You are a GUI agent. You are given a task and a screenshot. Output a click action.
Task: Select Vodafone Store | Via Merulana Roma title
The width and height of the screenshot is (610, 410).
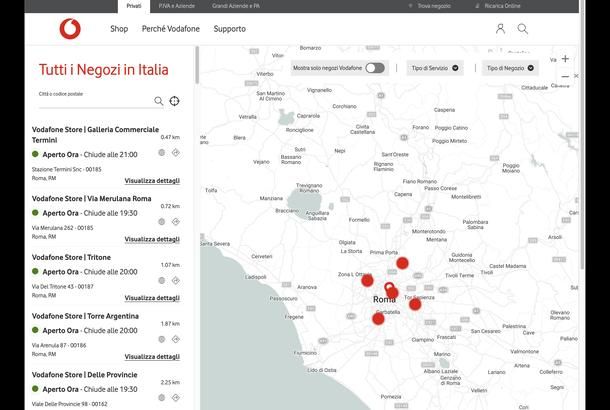coord(91,198)
